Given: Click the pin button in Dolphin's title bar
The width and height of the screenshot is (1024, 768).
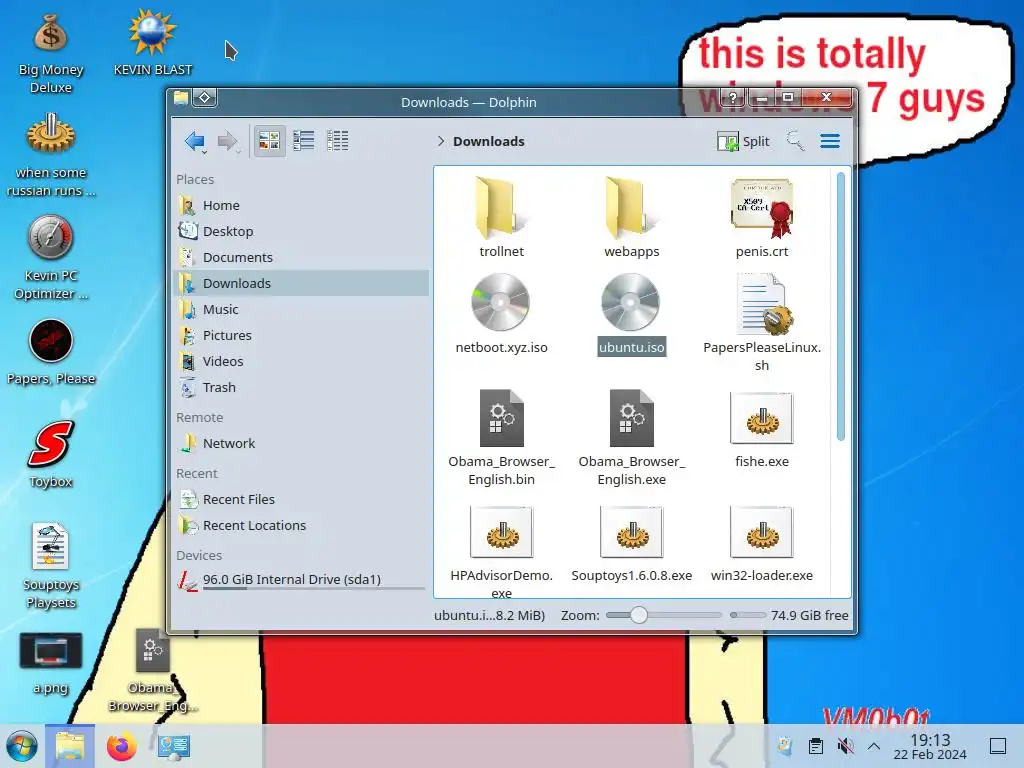Looking at the screenshot, I should coord(204,97).
